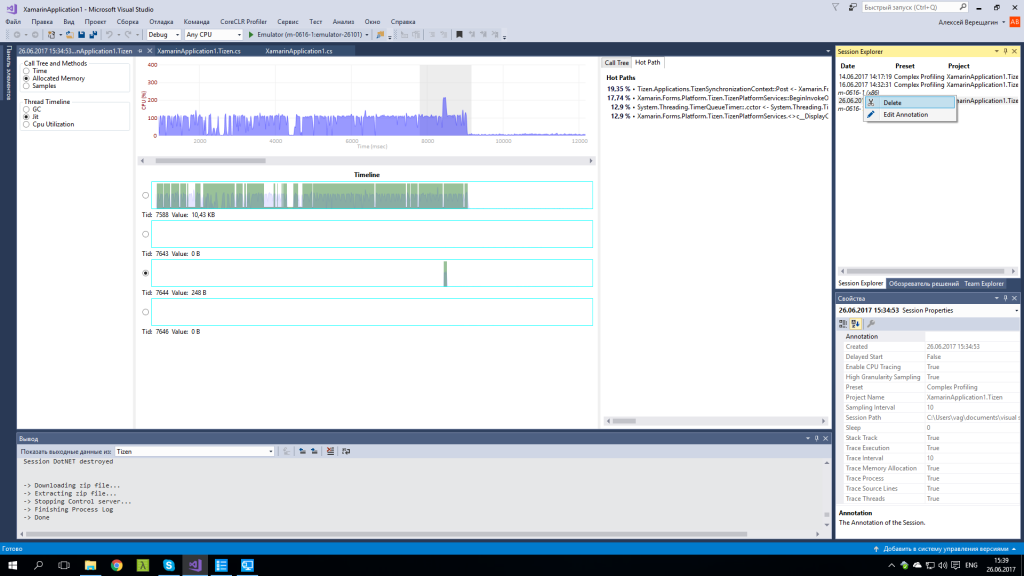Select the radio button for thread Tid 7646
Viewport: 1024px width, 576px height.
146,312
